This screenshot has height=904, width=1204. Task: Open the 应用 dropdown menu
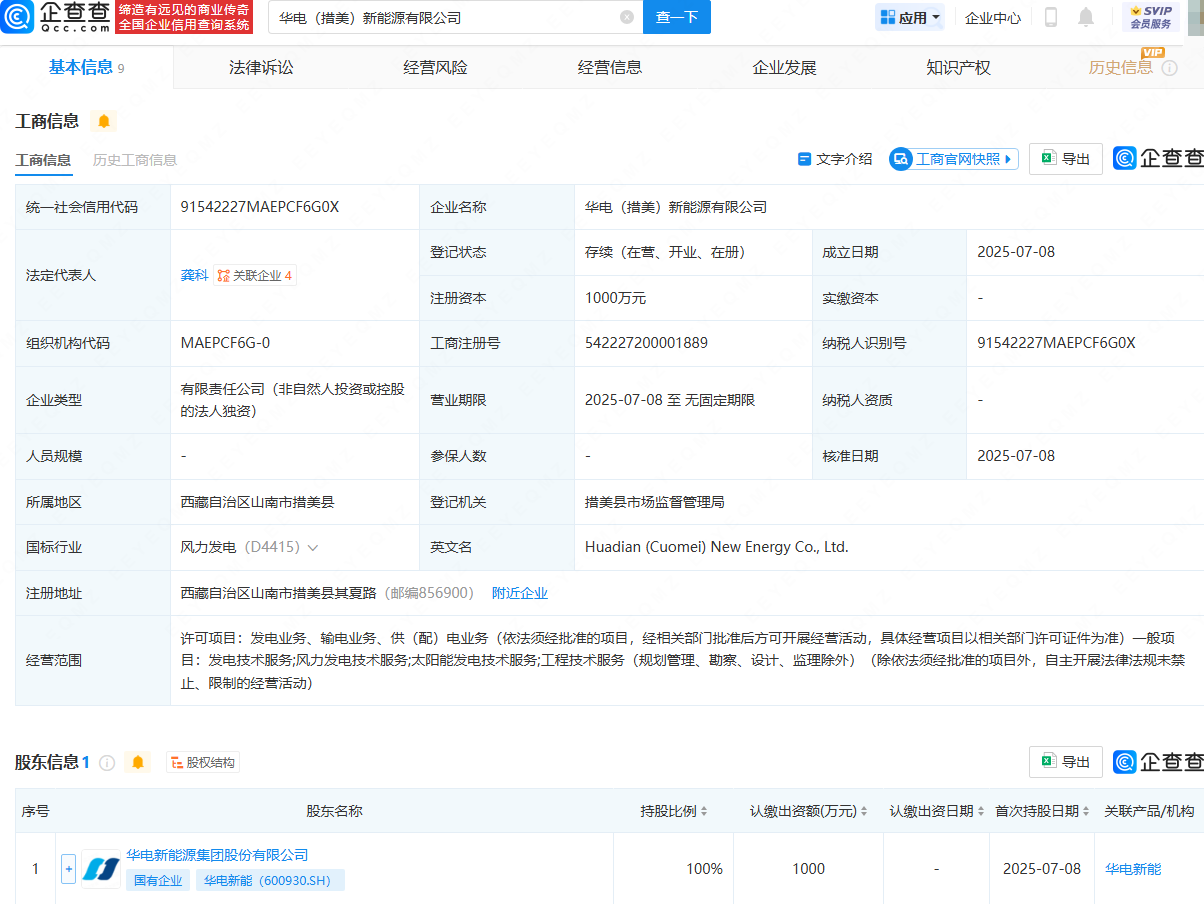point(910,17)
